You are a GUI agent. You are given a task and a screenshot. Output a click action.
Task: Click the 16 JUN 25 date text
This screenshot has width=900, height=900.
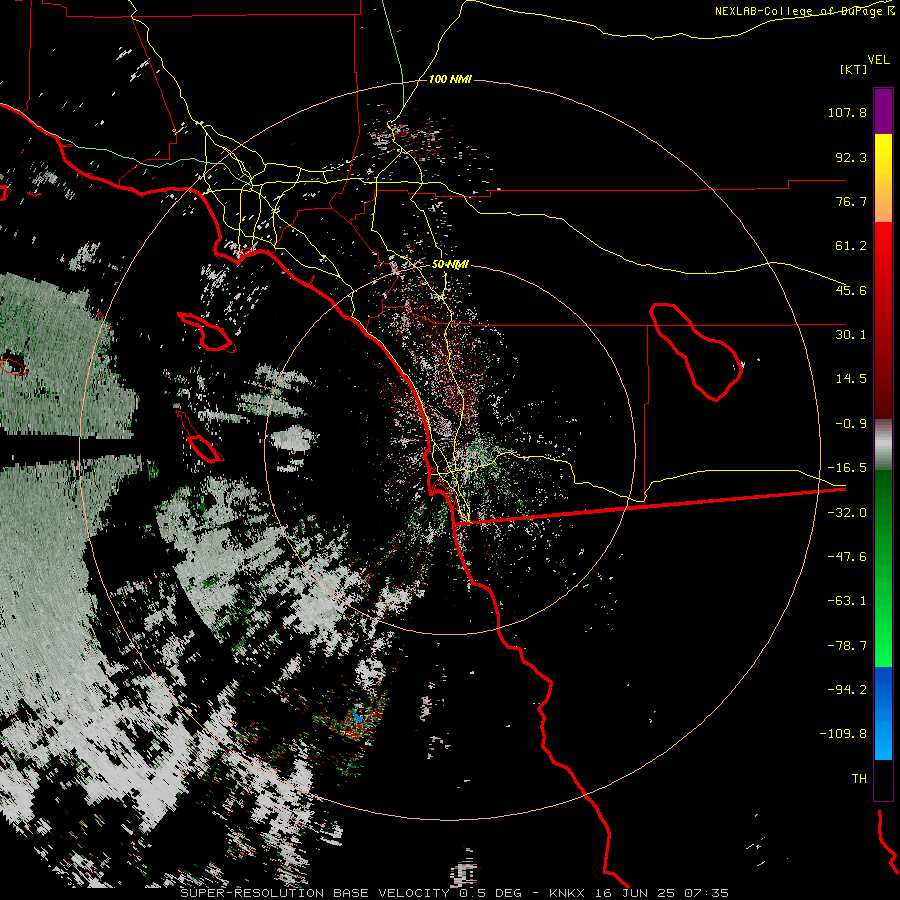pyautogui.click(x=633, y=893)
